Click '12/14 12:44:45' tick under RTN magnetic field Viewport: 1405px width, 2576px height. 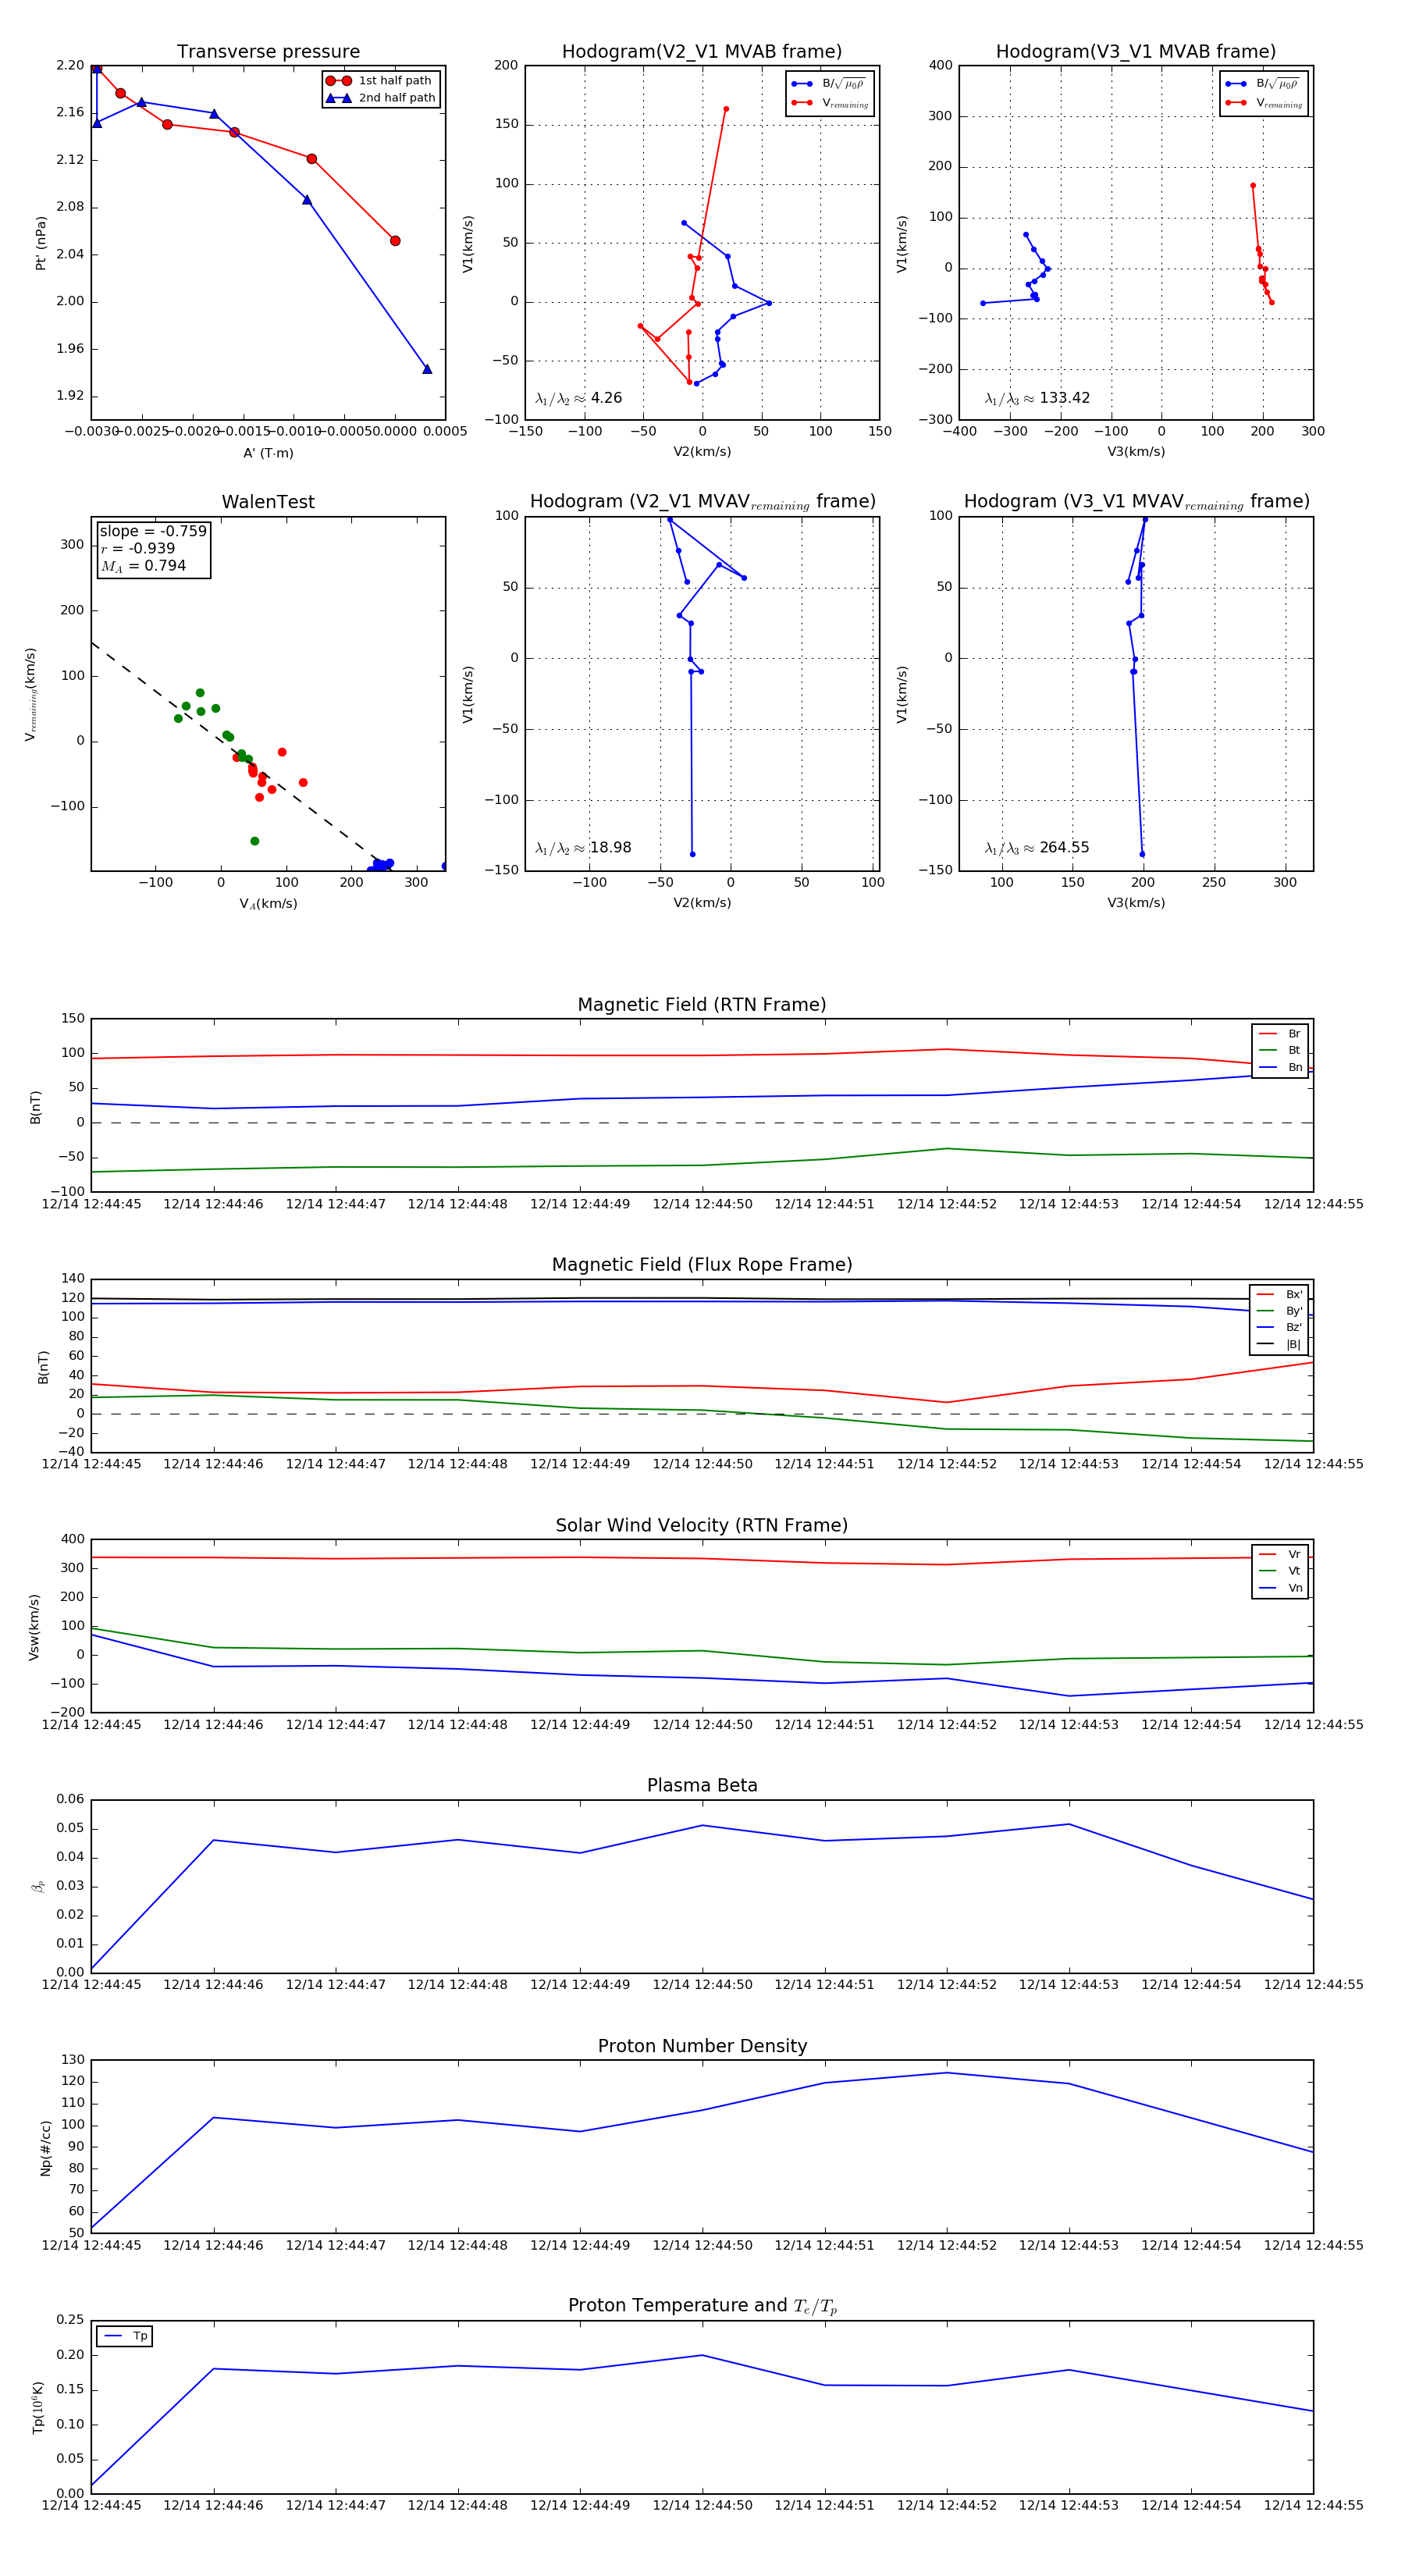tap(91, 1204)
